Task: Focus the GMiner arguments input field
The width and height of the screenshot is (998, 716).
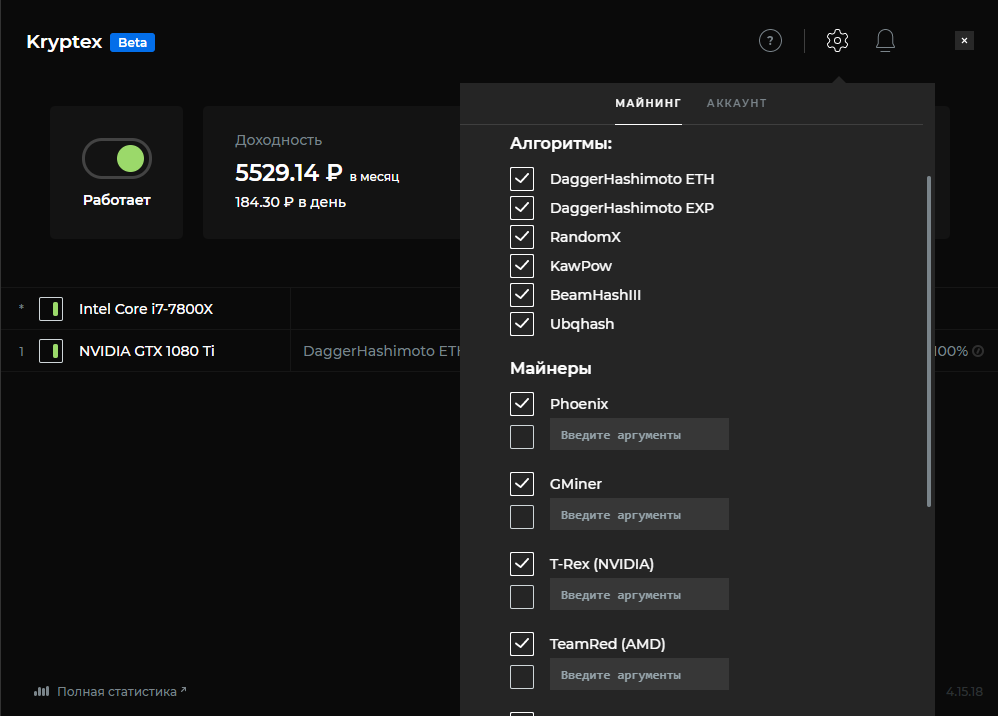Action: [639, 514]
